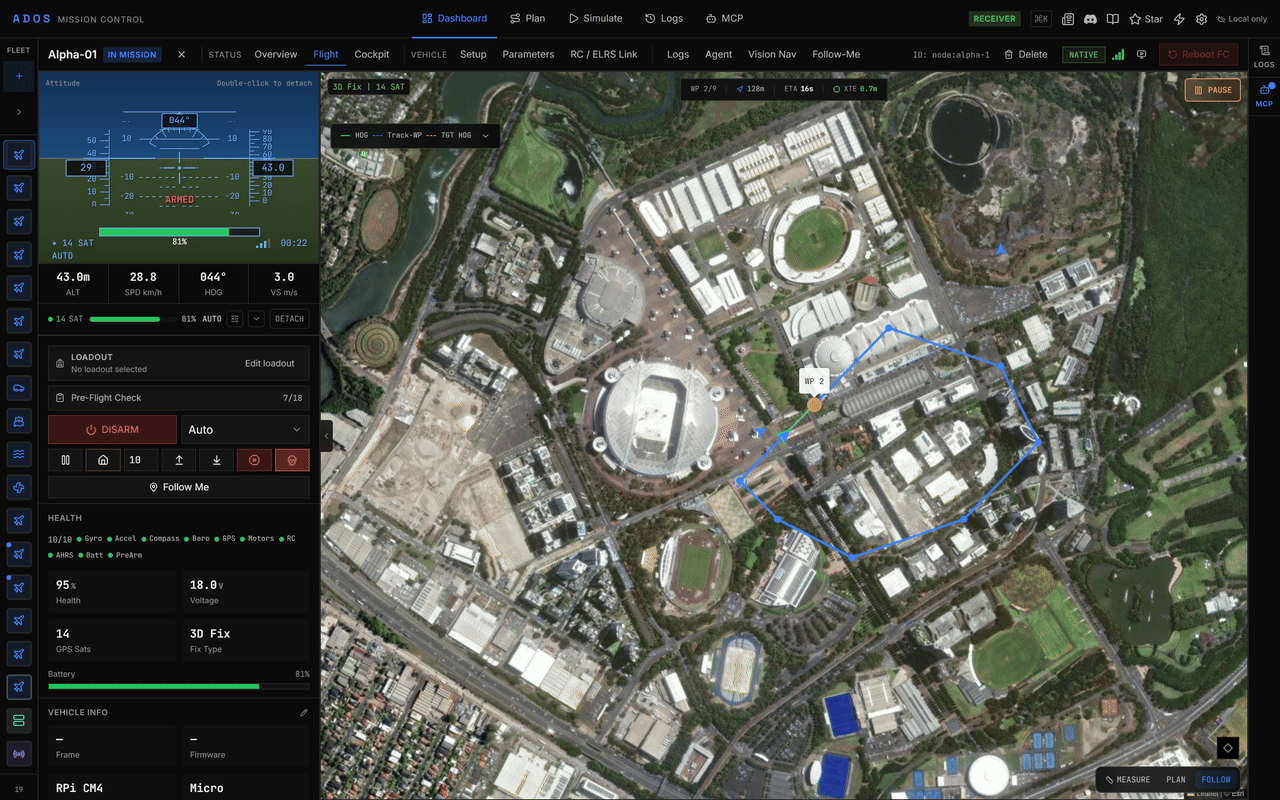Viewport: 1280px width, 800px height.
Task: Click the red kill-switch octagon icon
Action: point(254,460)
